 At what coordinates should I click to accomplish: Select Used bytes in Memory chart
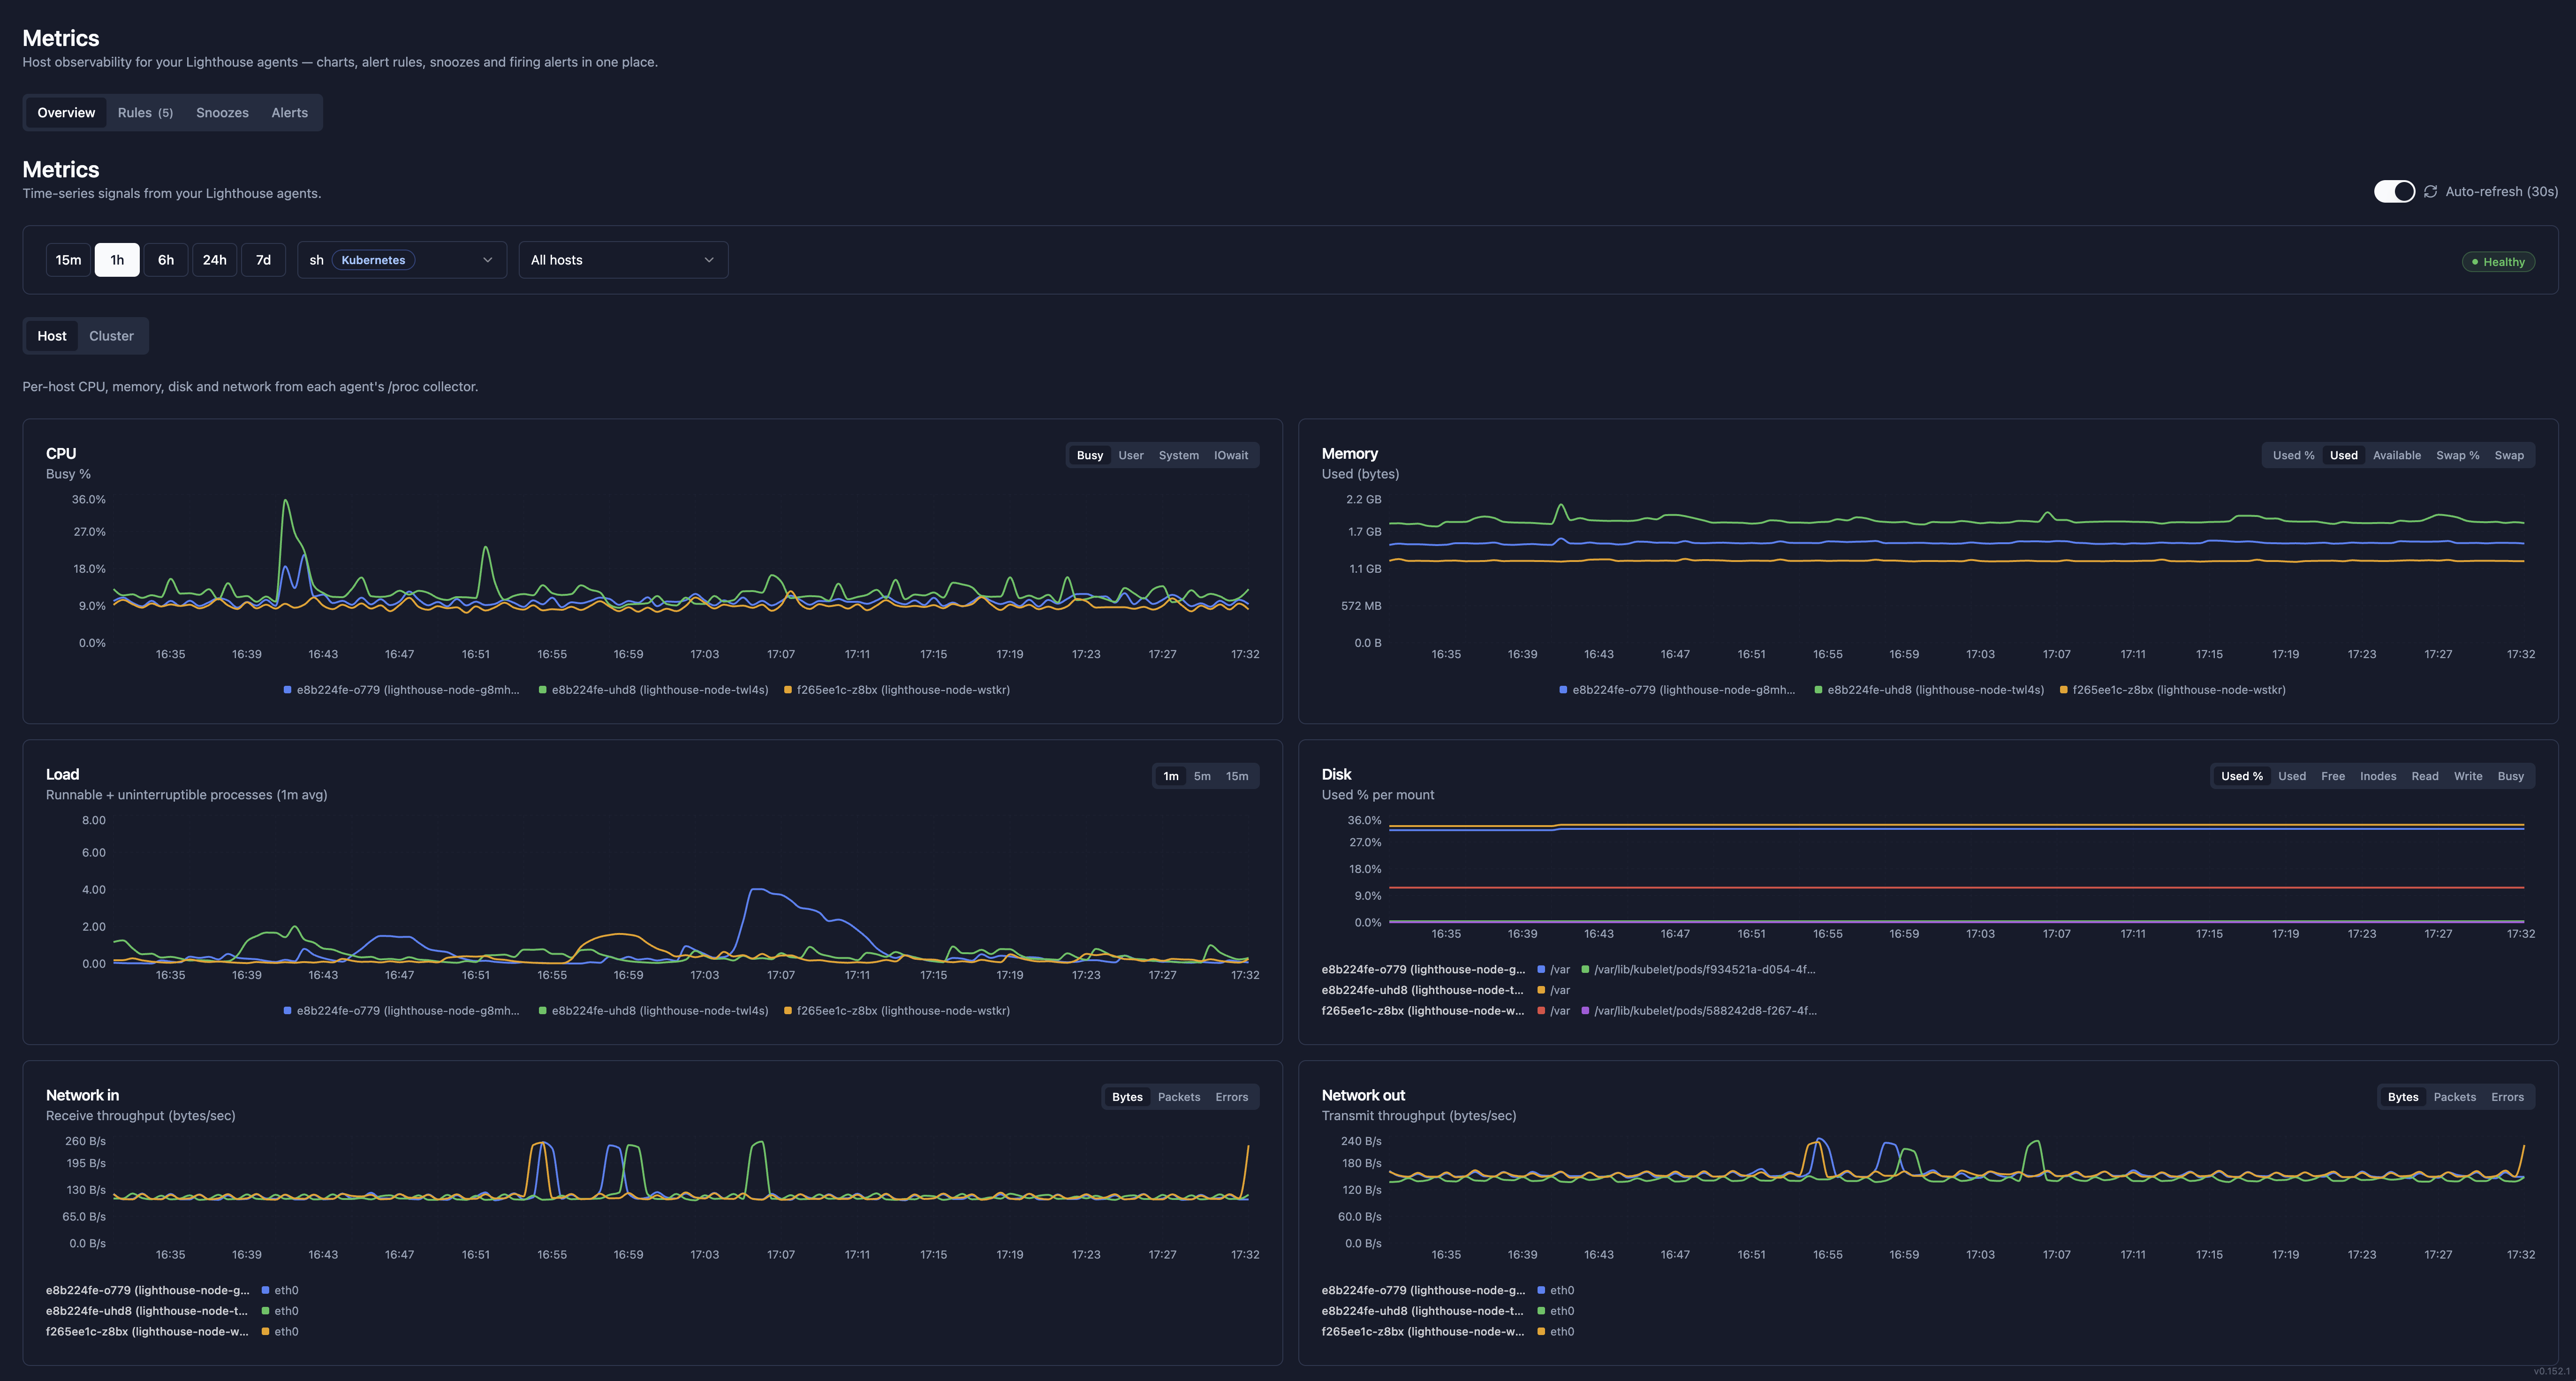[x=2344, y=455]
